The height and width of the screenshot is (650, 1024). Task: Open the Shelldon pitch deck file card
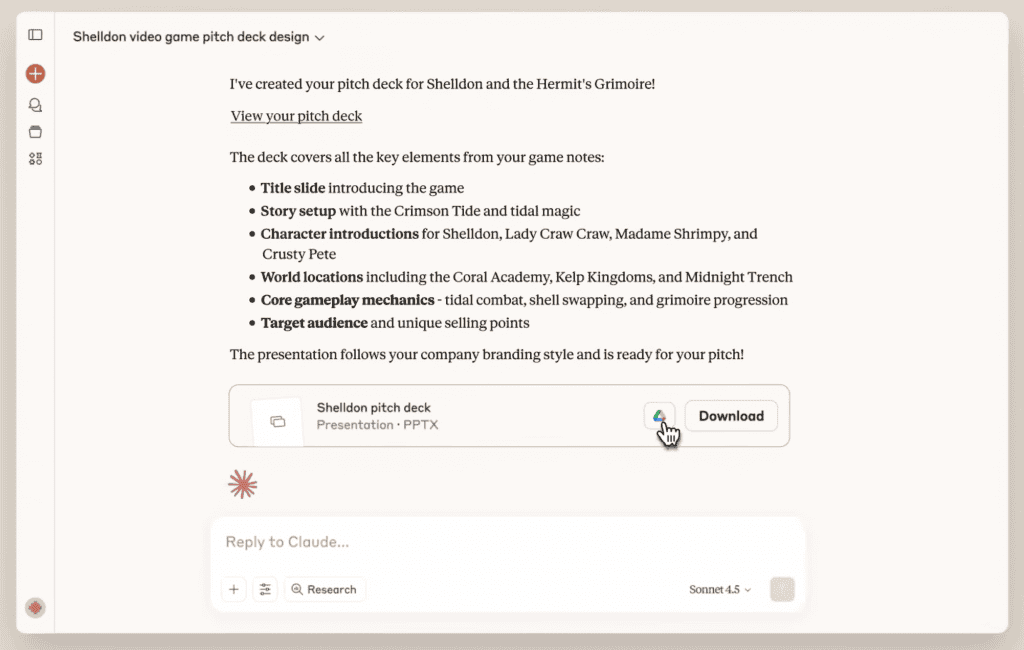click(x=450, y=416)
